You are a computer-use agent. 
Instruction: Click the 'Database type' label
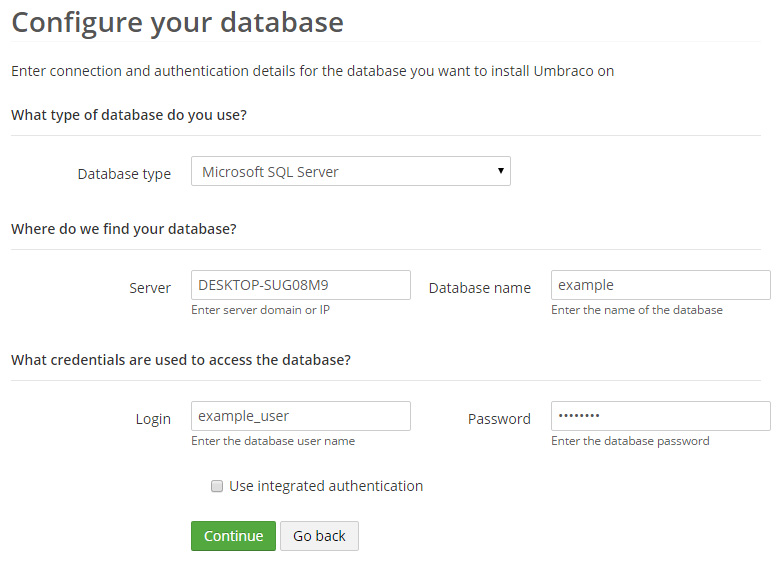[124, 174]
